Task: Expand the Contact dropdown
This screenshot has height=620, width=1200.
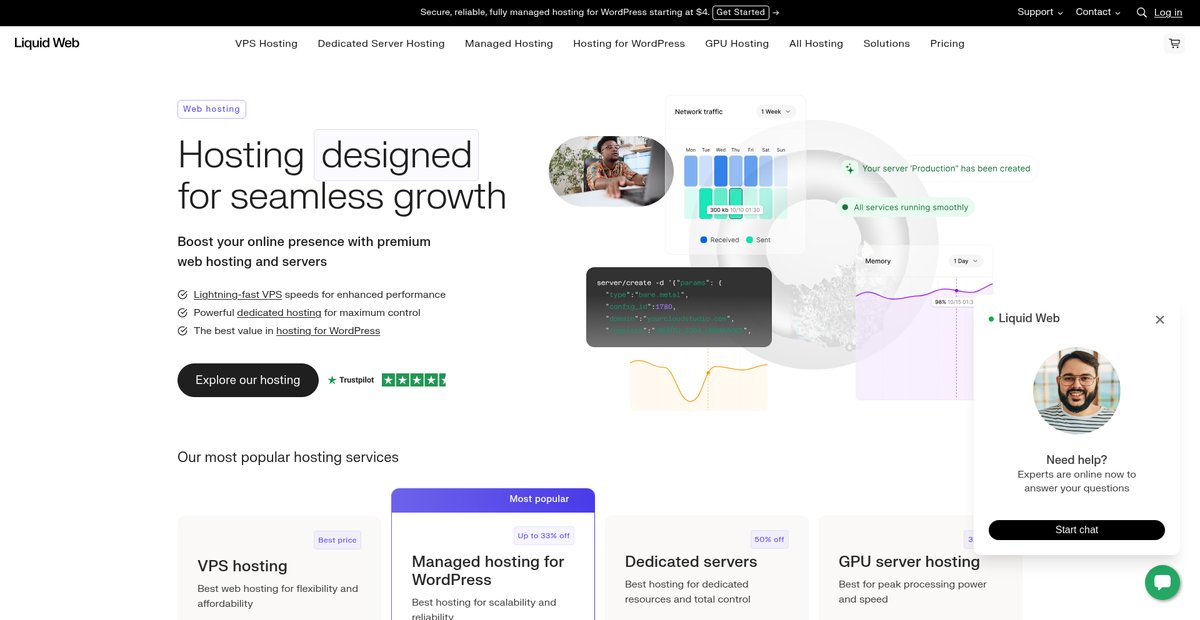Action: point(1098,12)
